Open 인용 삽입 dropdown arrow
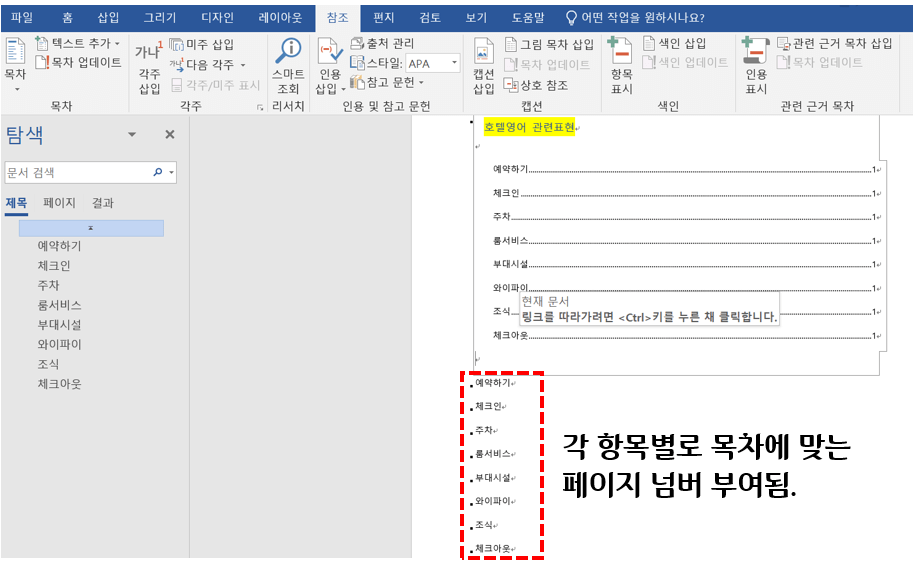913x571 pixels. (343, 88)
